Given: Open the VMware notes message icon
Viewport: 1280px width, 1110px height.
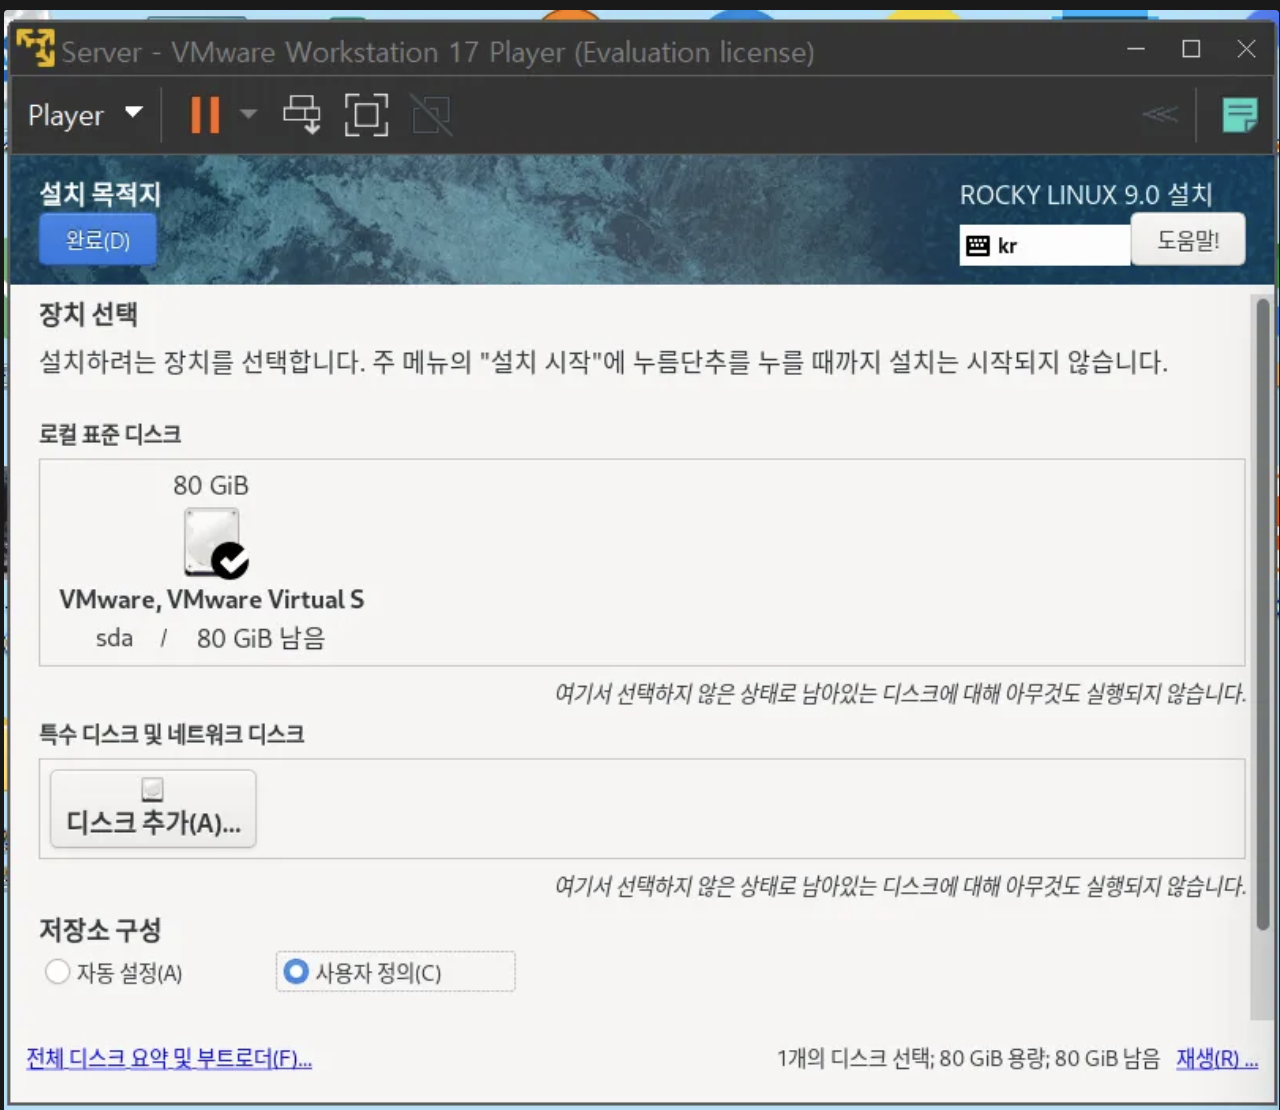Looking at the screenshot, I should click(x=1240, y=115).
